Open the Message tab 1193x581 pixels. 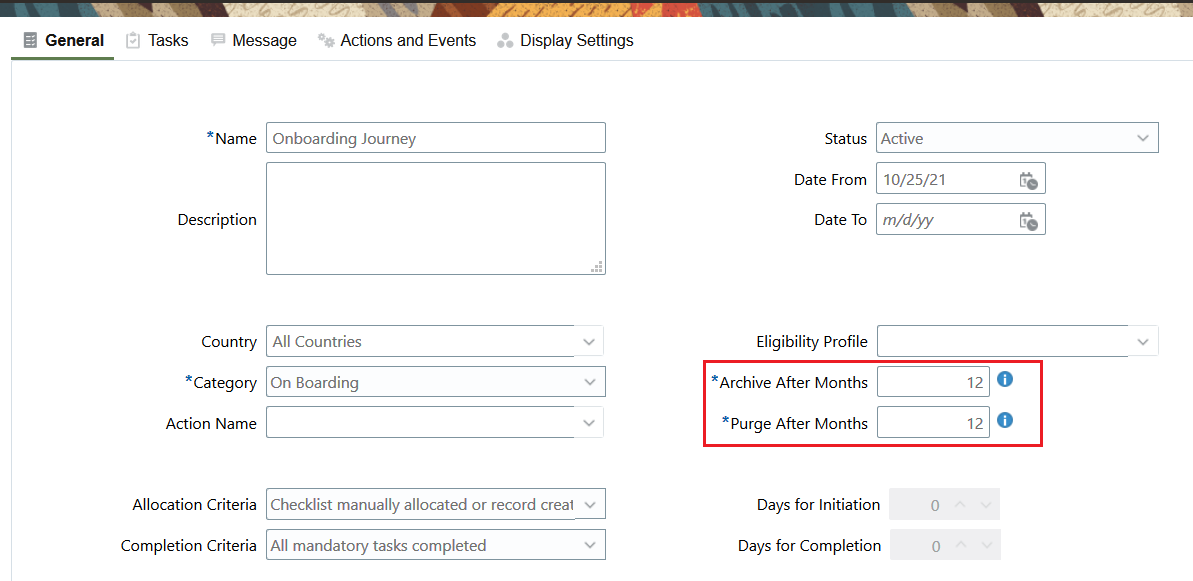coord(254,41)
